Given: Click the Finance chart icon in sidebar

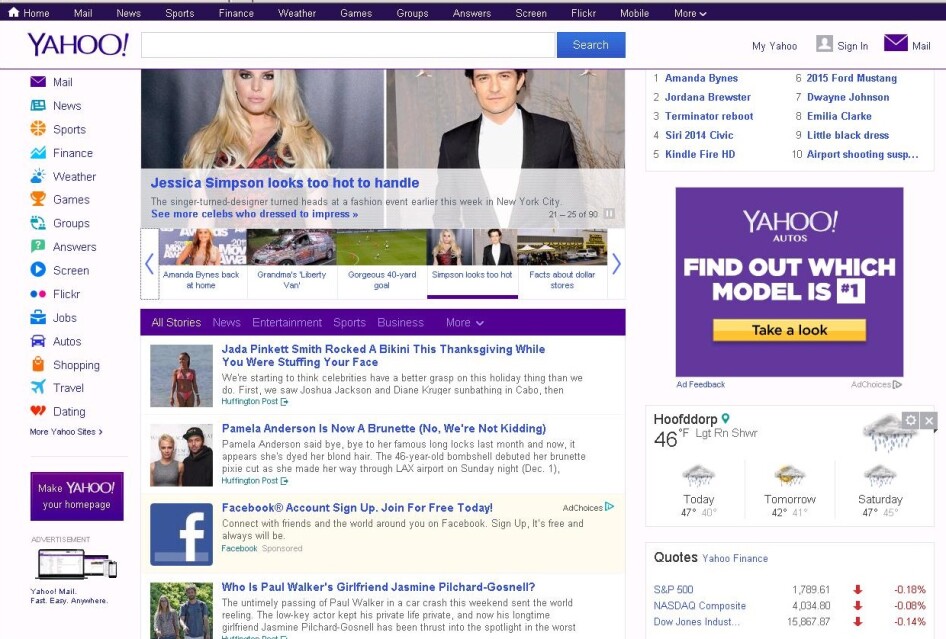Looking at the screenshot, I should (38, 153).
